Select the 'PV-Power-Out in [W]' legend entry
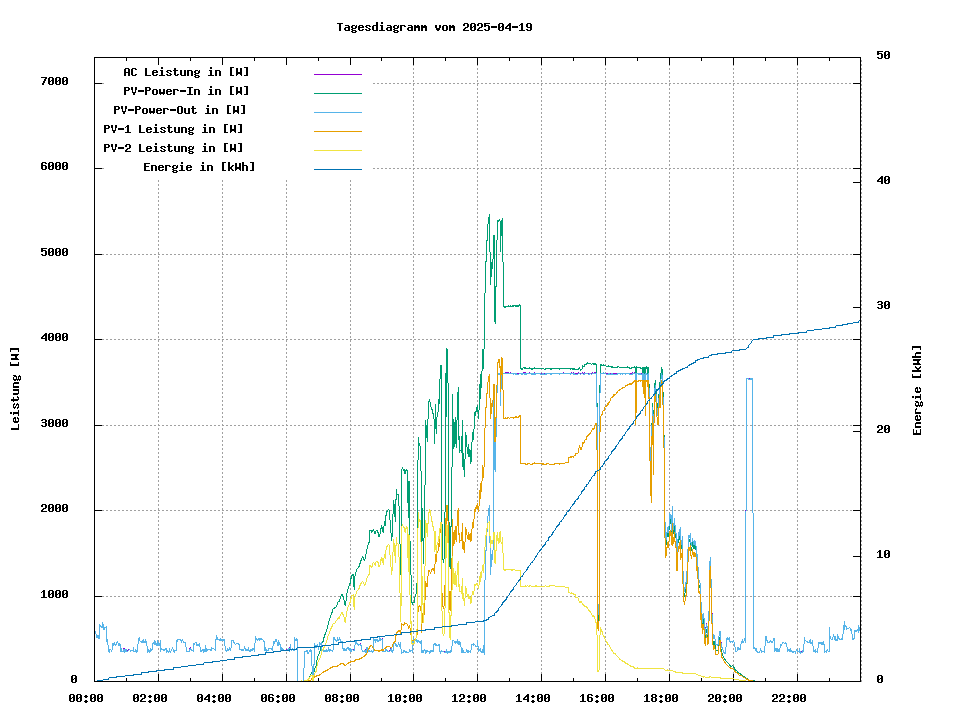Image resolution: width=960 pixels, height=720 pixels. click(x=180, y=110)
